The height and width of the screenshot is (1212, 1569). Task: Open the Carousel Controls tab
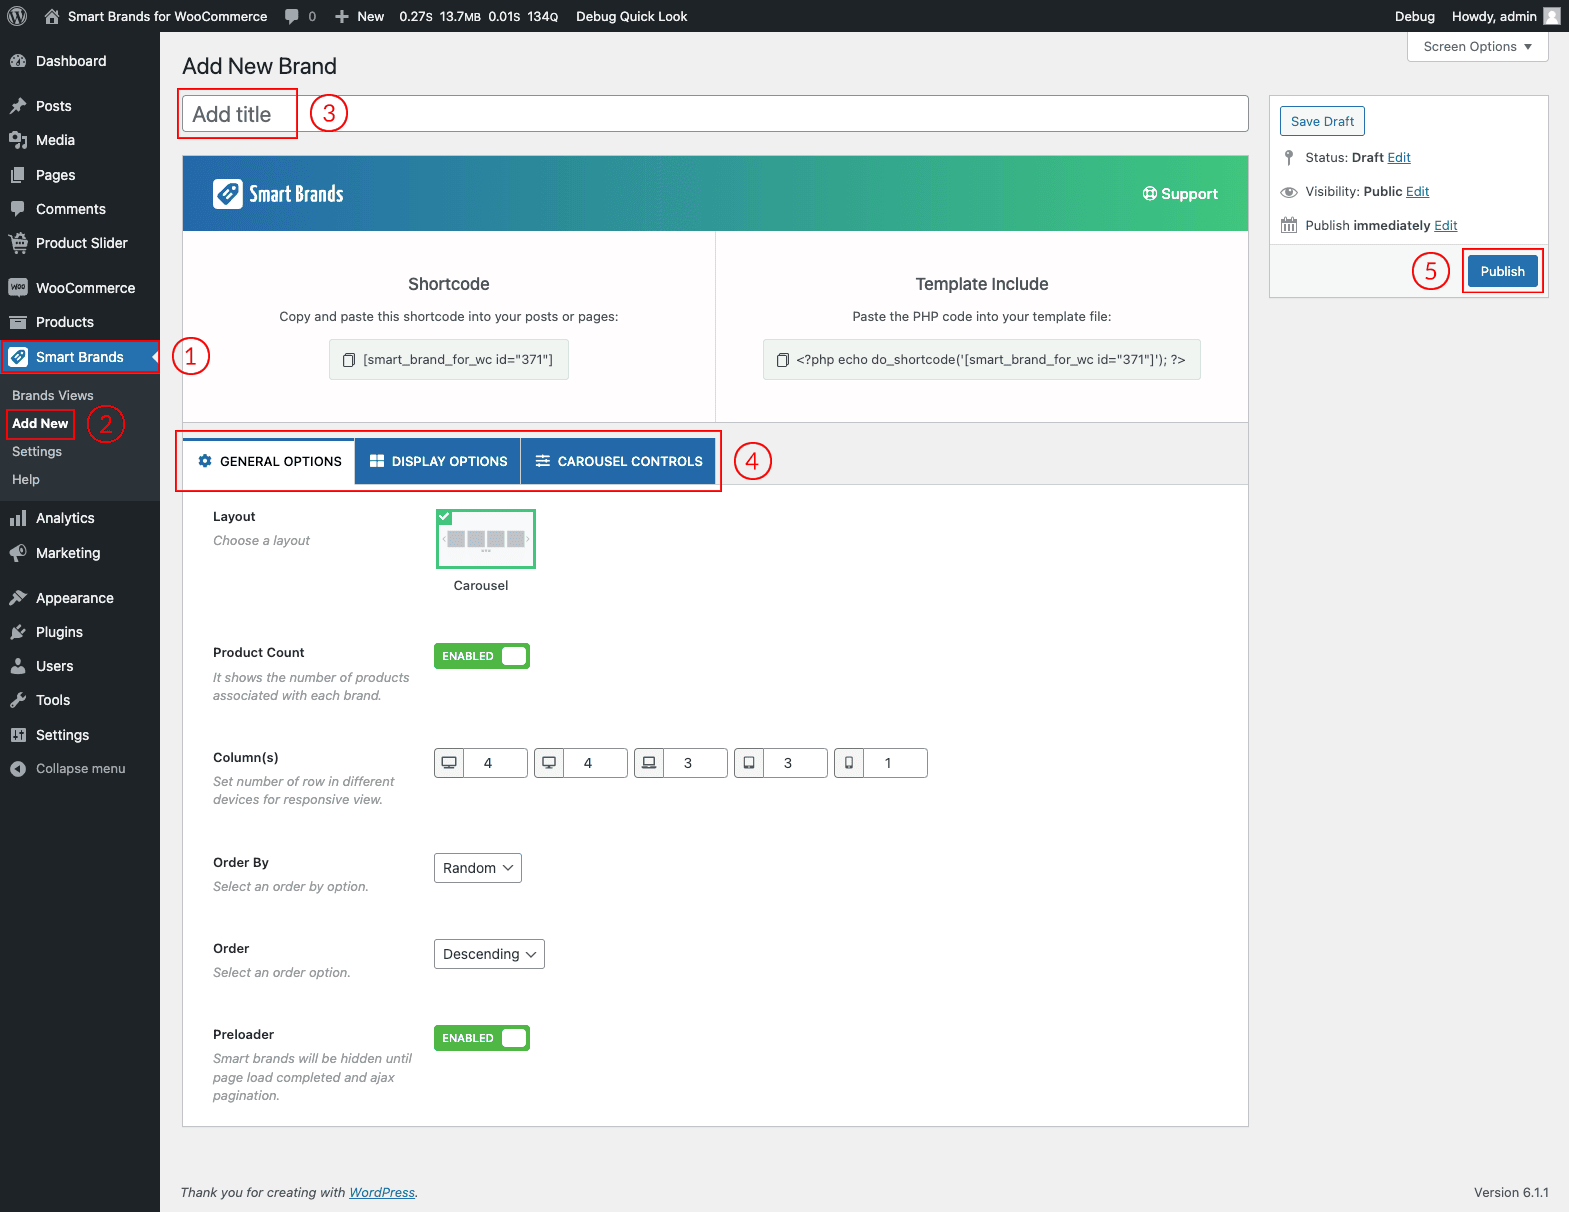pos(618,461)
